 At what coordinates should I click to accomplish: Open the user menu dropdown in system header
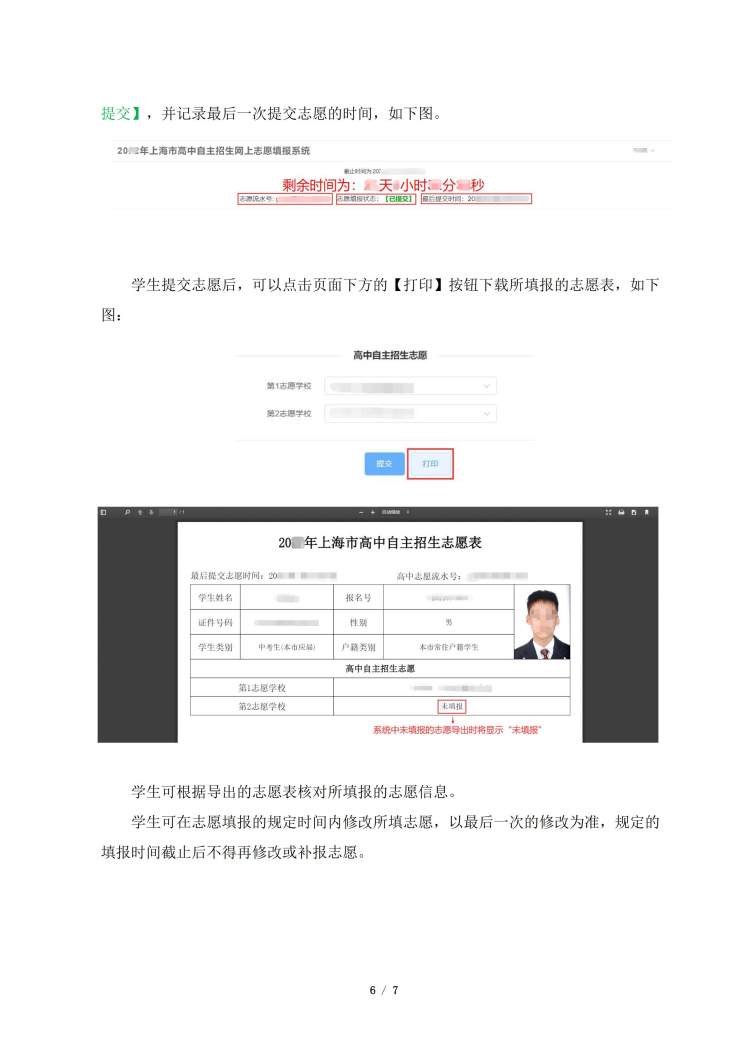coord(643,150)
